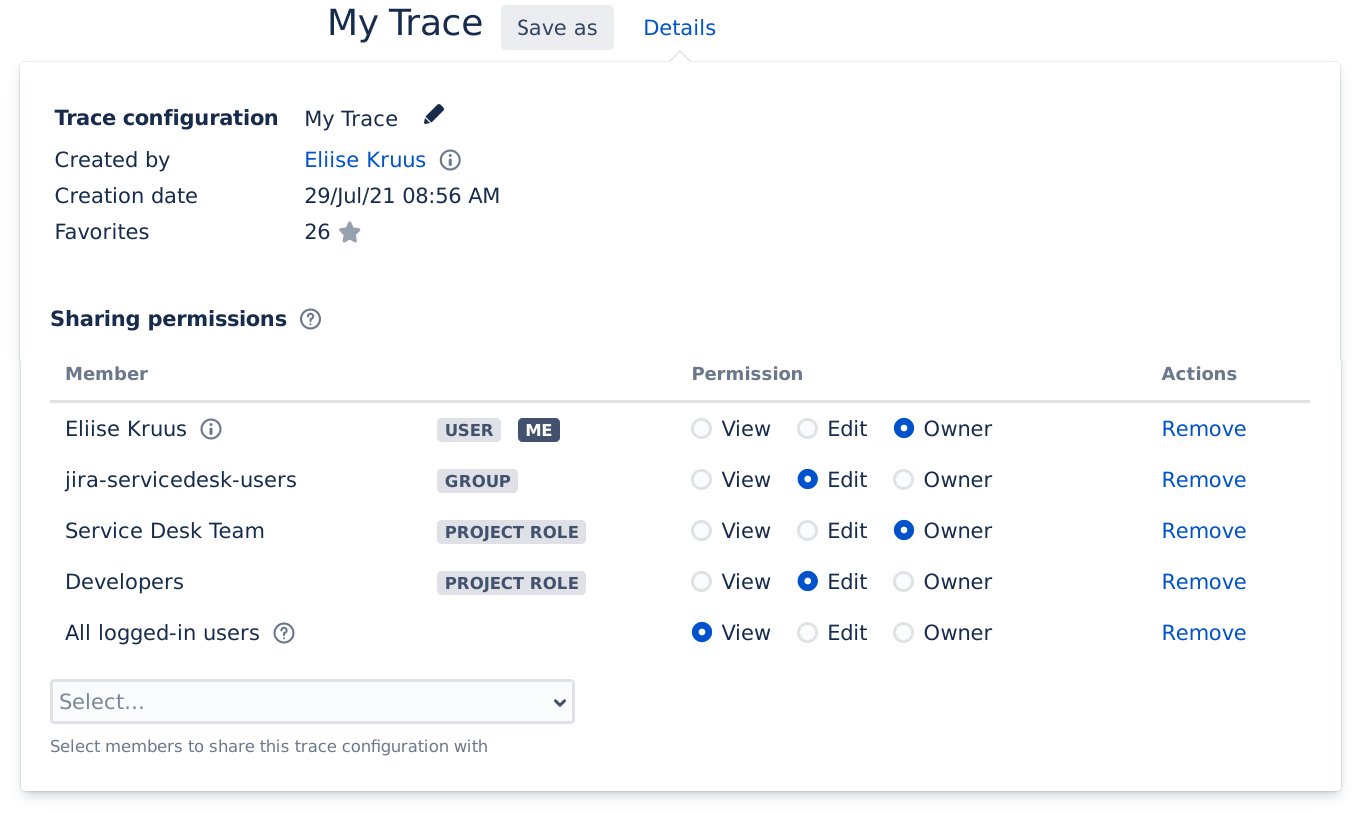Image resolution: width=1352 pixels, height=814 pixels.
Task: Remove jira-servicedesk-users from sharing
Action: [1204, 480]
